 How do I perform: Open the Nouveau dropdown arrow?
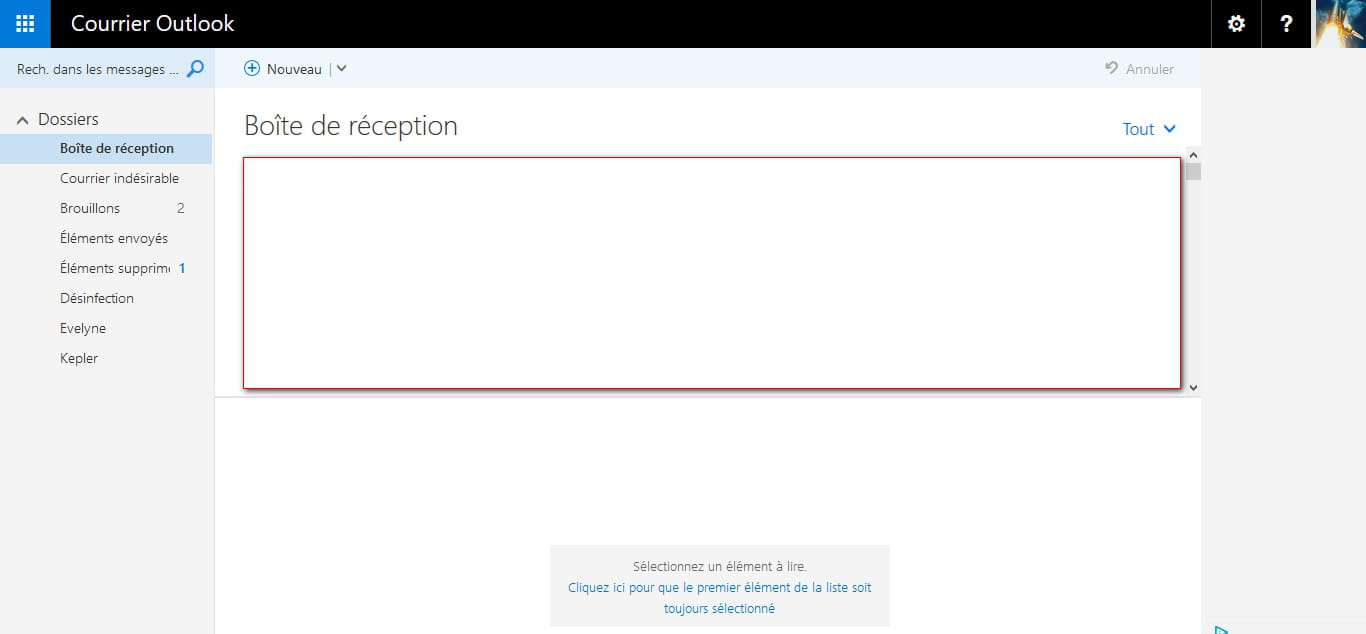tap(341, 69)
